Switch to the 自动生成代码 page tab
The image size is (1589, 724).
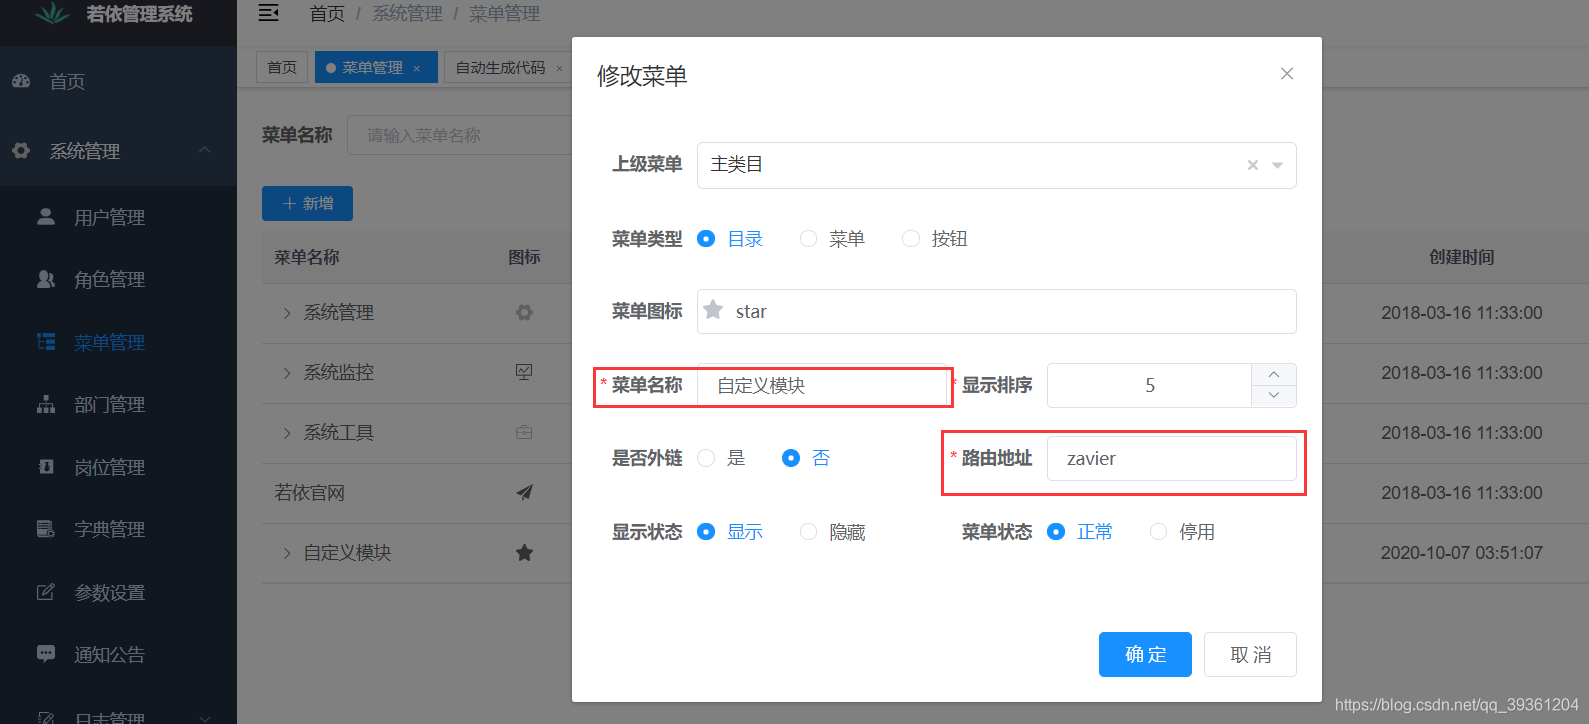tap(508, 67)
